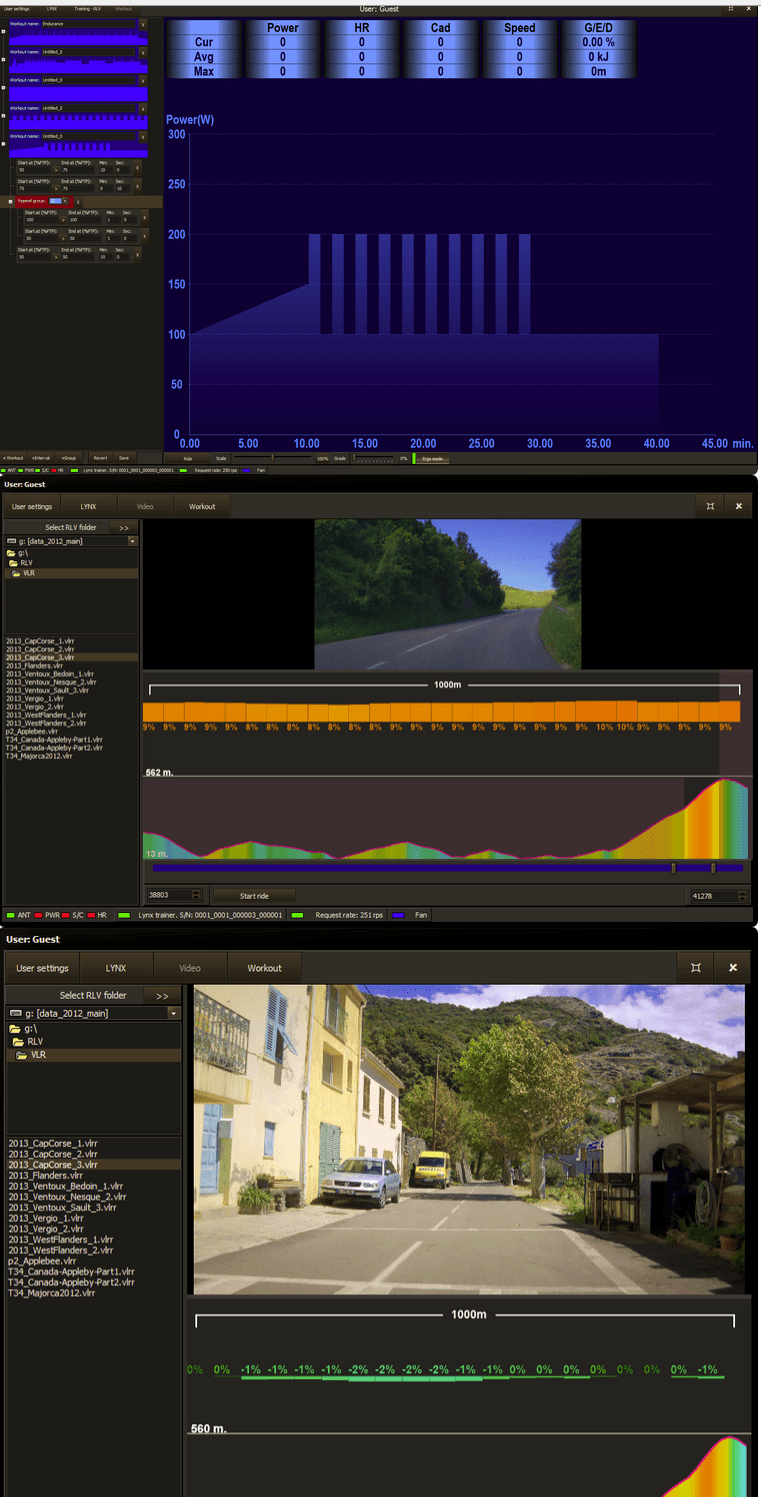Click Start ride in middle window
Screen dimensions: 761x1497
tap(254, 896)
